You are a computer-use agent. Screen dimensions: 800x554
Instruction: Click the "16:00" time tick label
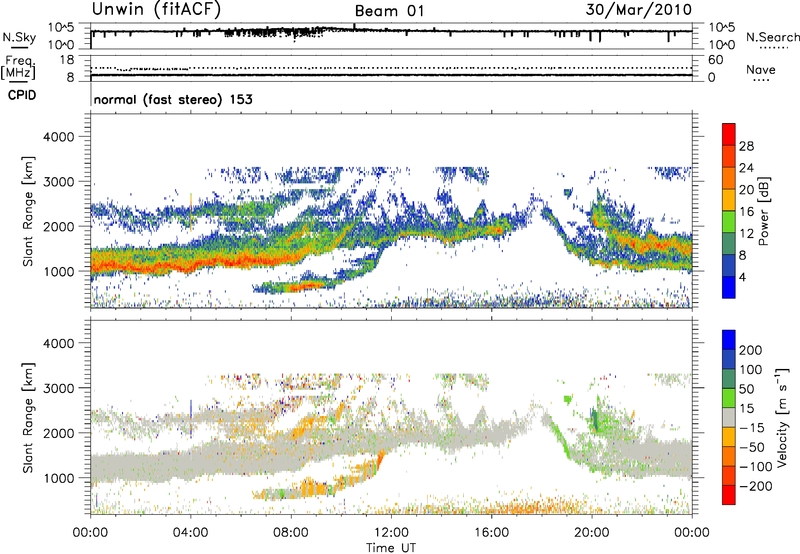point(491,533)
